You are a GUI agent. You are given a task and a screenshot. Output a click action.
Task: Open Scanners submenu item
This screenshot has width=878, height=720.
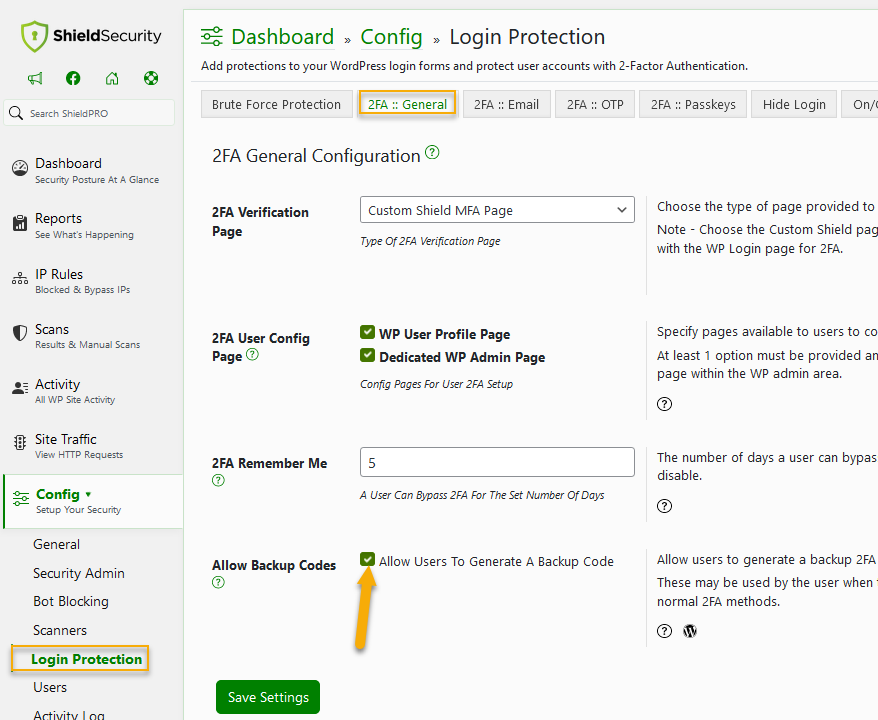60,630
